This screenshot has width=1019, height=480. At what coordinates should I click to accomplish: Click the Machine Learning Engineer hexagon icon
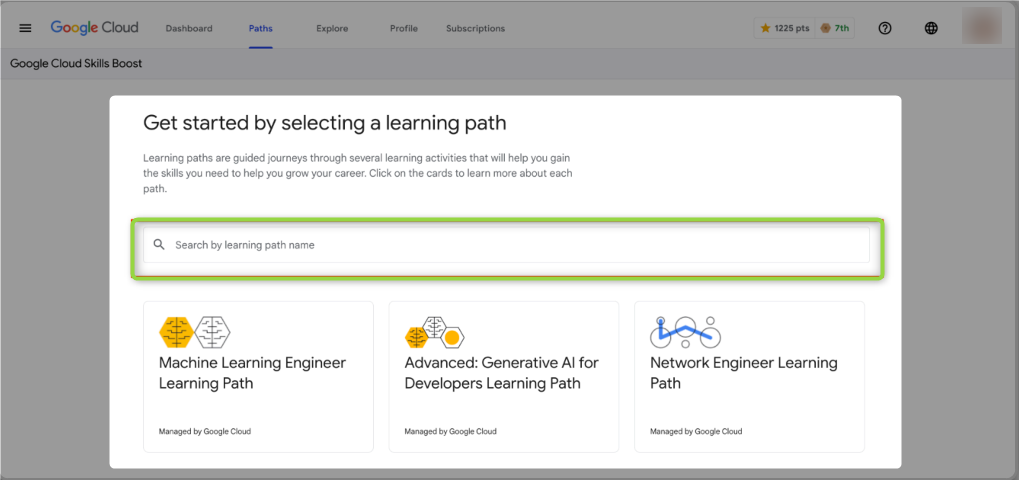pyautogui.click(x=195, y=333)
